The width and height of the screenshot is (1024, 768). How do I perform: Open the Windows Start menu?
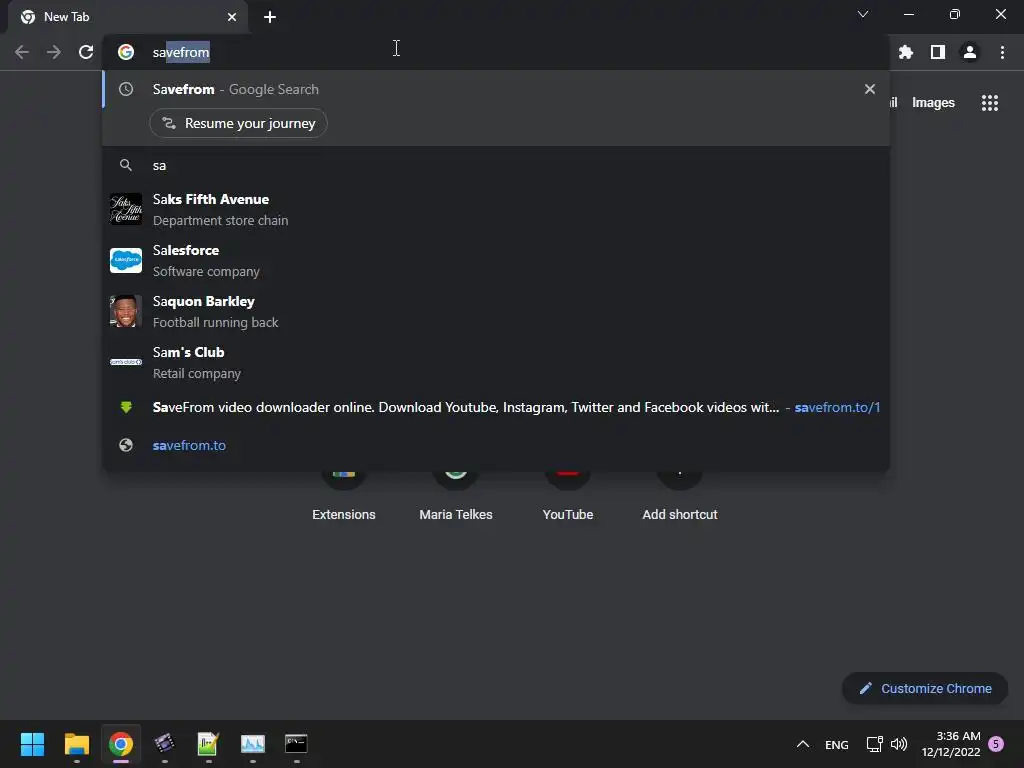pyautogui.click(x=32, y=744)
